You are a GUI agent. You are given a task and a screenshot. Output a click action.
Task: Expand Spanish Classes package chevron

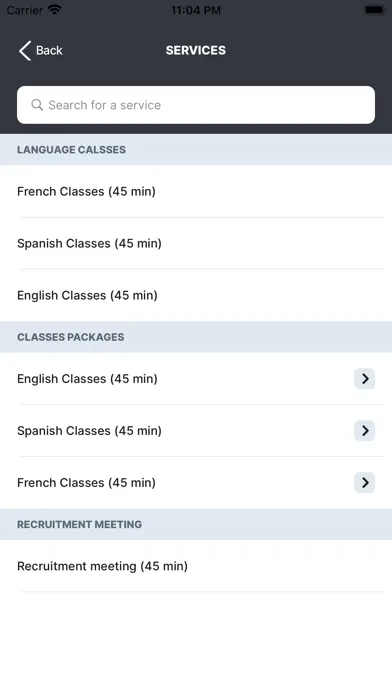click(364, 431)
